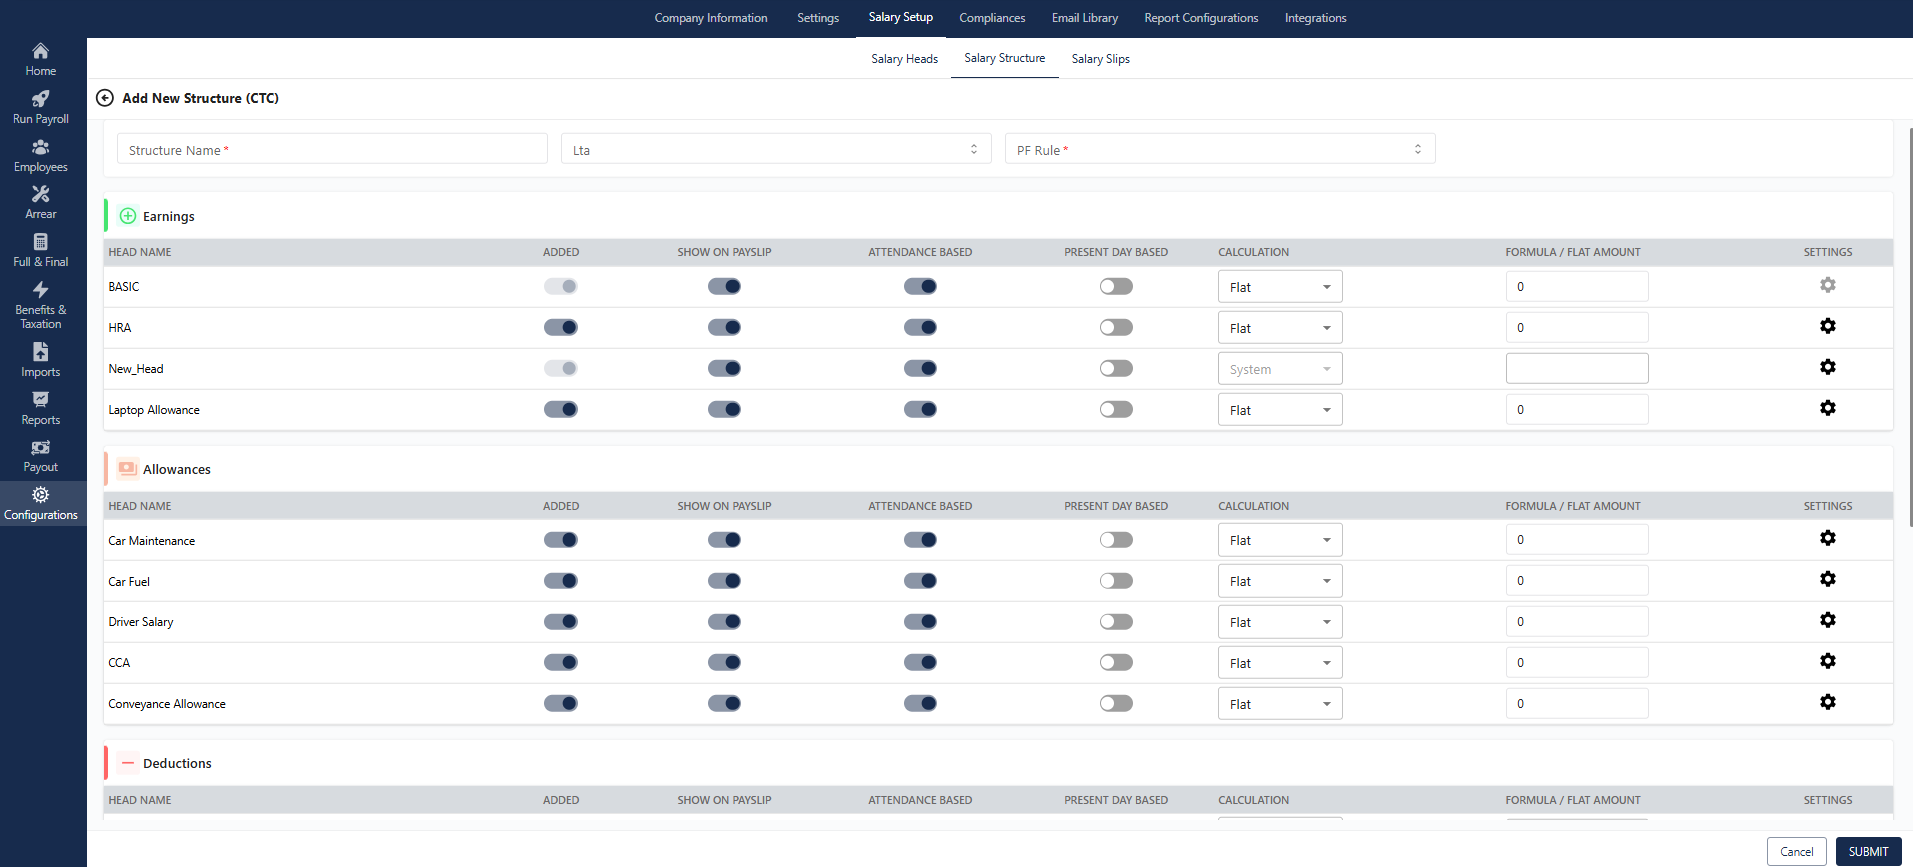1913x867 pixels.
Task: Open the Configurations gear icon
Action: [x=40, y=495]
